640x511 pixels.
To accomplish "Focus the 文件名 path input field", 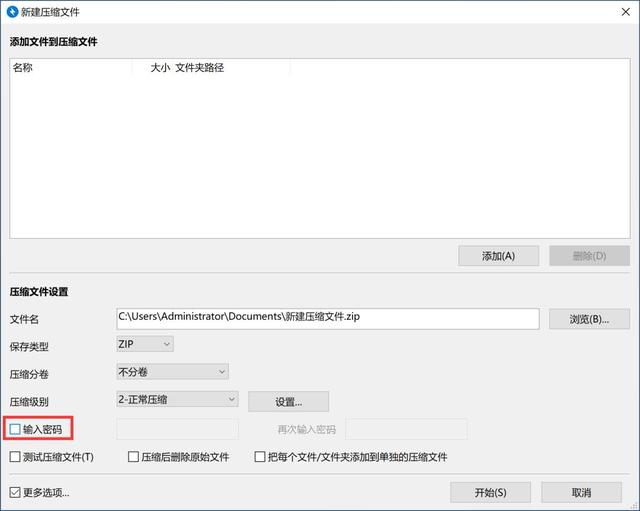I will coord(328,319).
